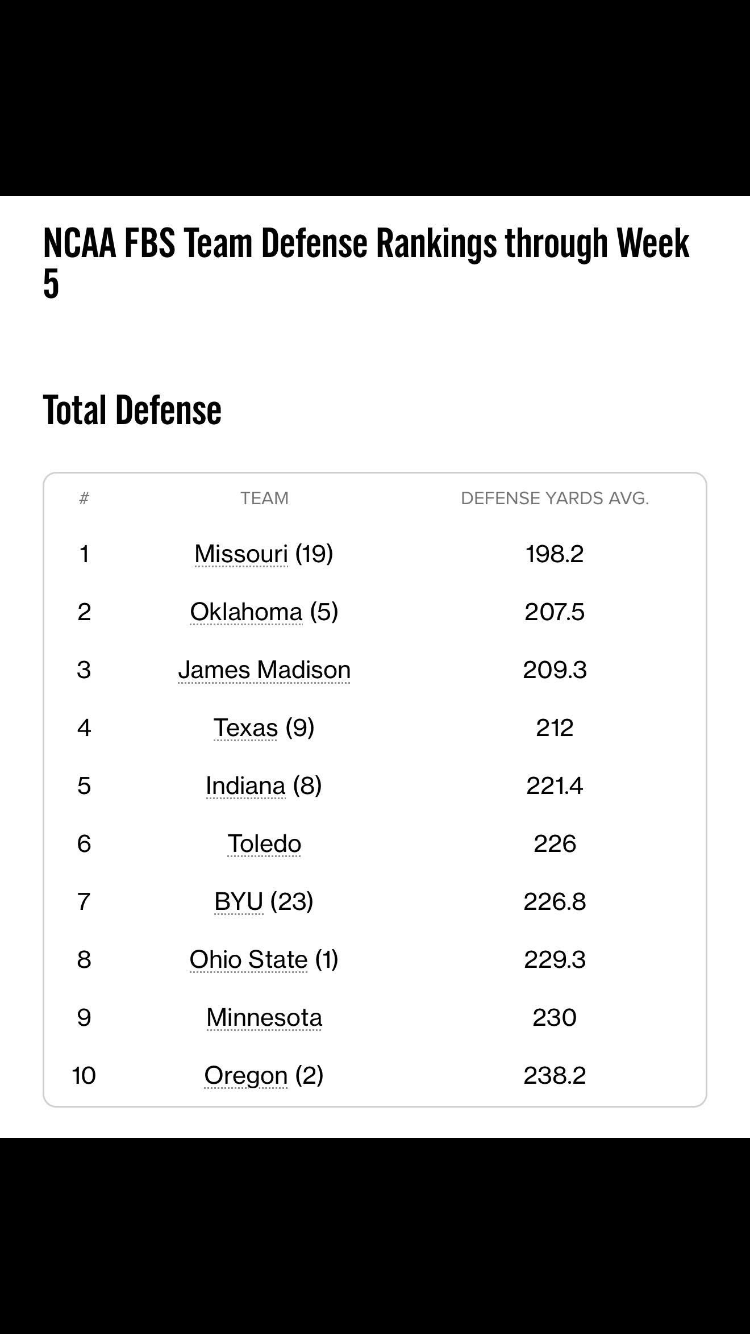This screenshot has width=750, height=1334.
Task: Select the Texas team link
Action: [245, 728]
